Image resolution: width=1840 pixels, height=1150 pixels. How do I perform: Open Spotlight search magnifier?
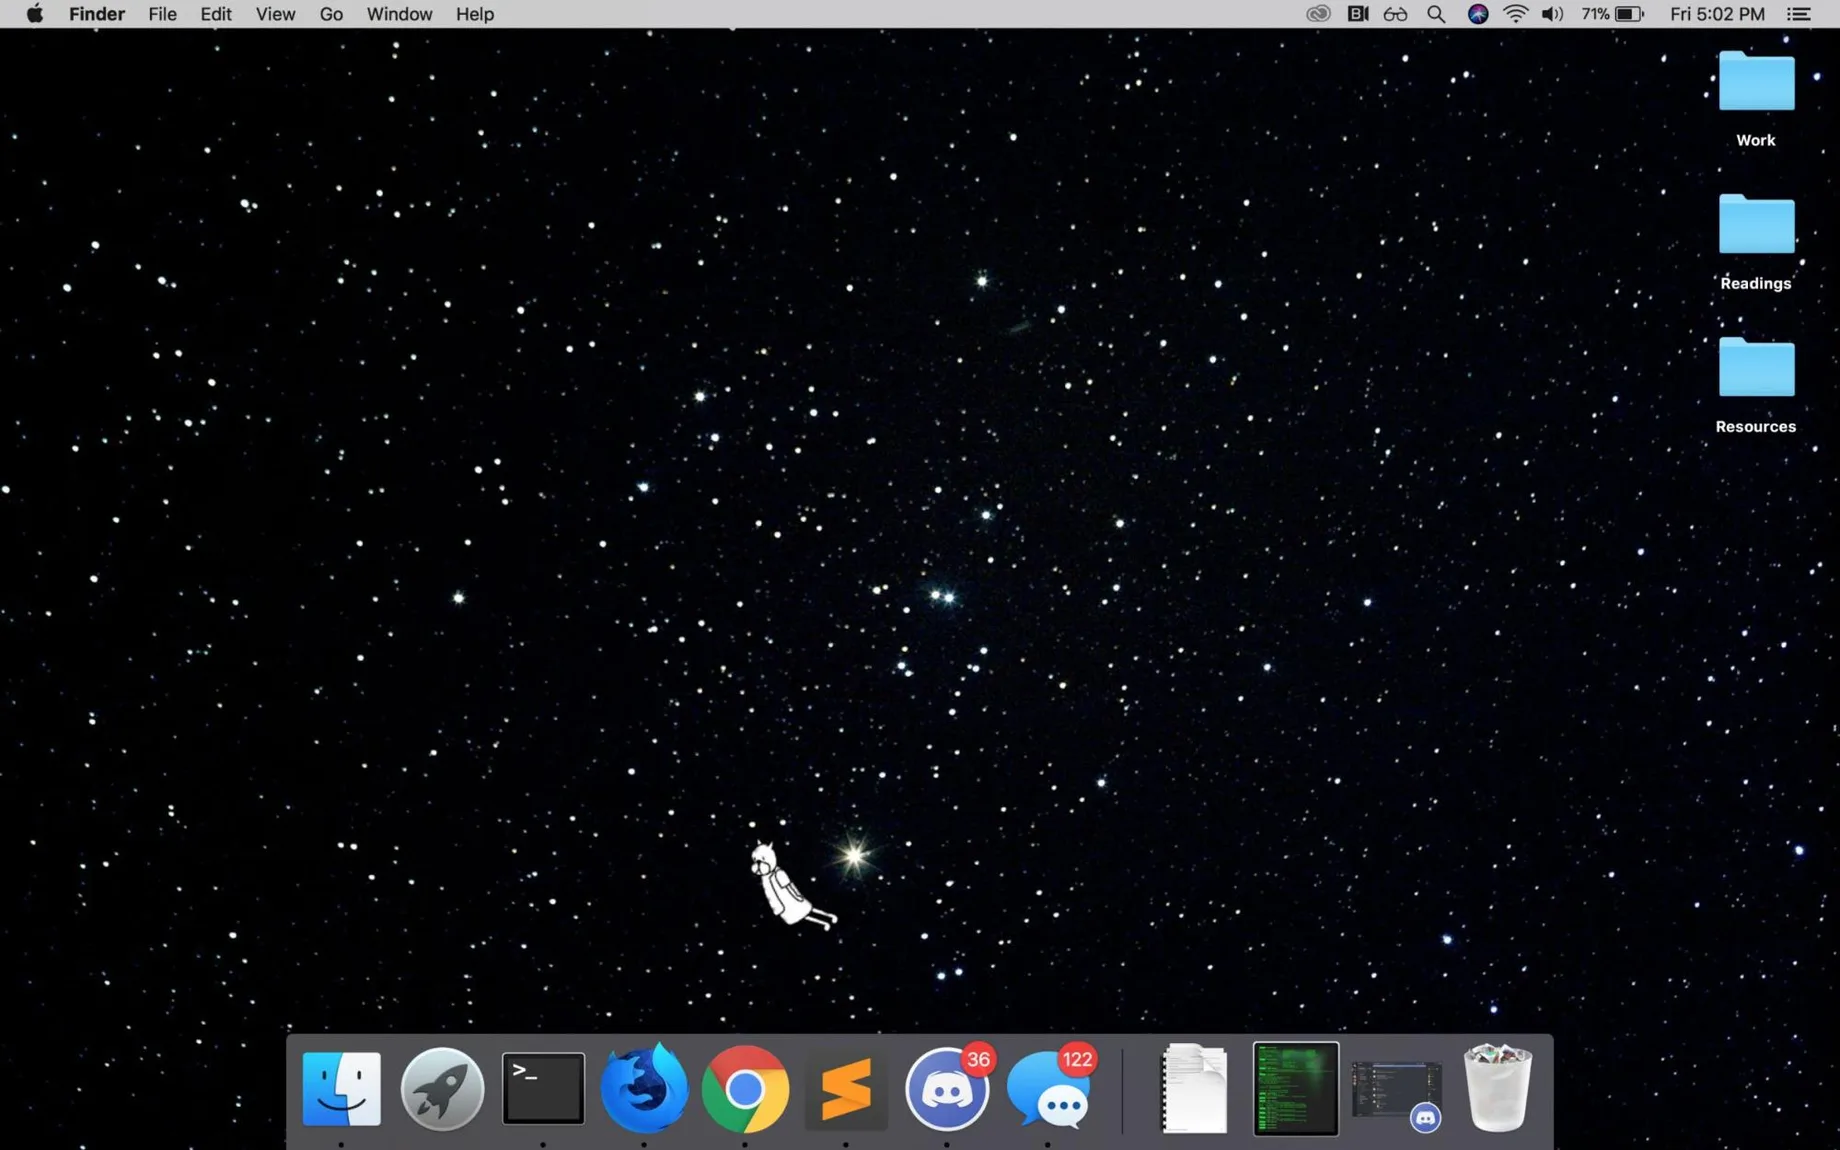pyautogui.click(x=1436, y=14)
